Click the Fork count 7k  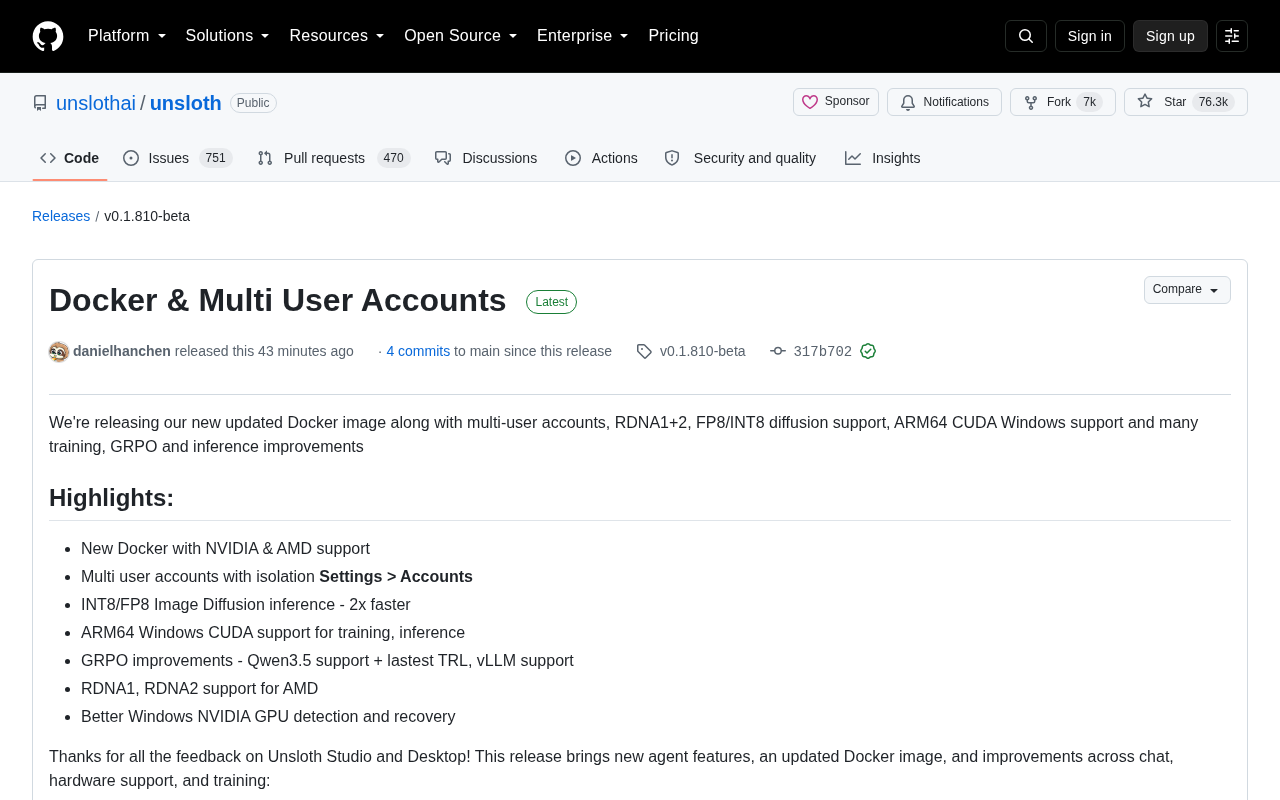1090,102
